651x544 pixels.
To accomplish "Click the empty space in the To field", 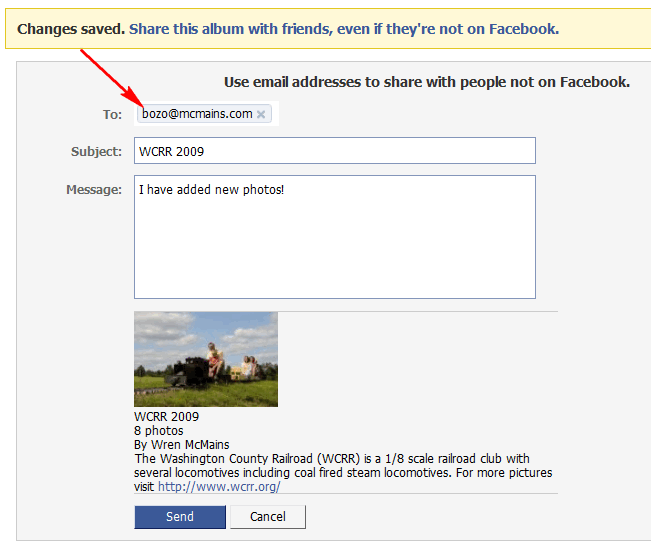I will 275,113.
